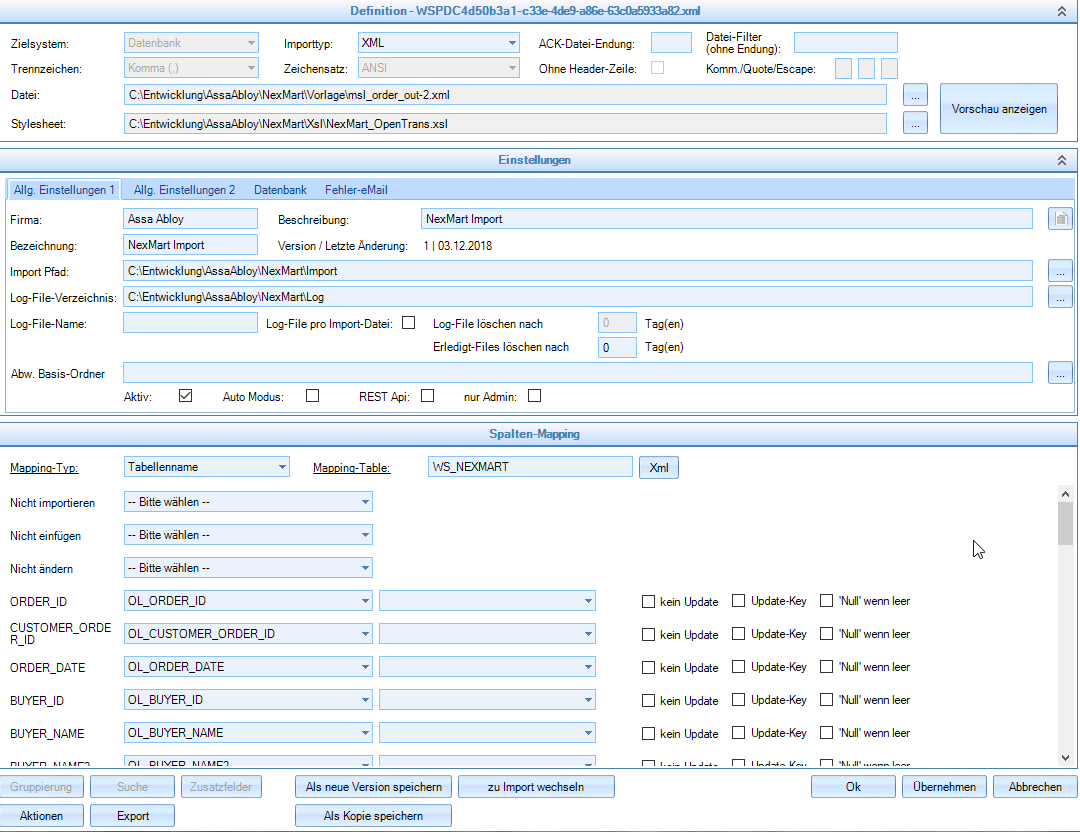Viewport: 1080px width, 832px height.
Task: Click browse button next to Datei path
Action: [915, 95]
